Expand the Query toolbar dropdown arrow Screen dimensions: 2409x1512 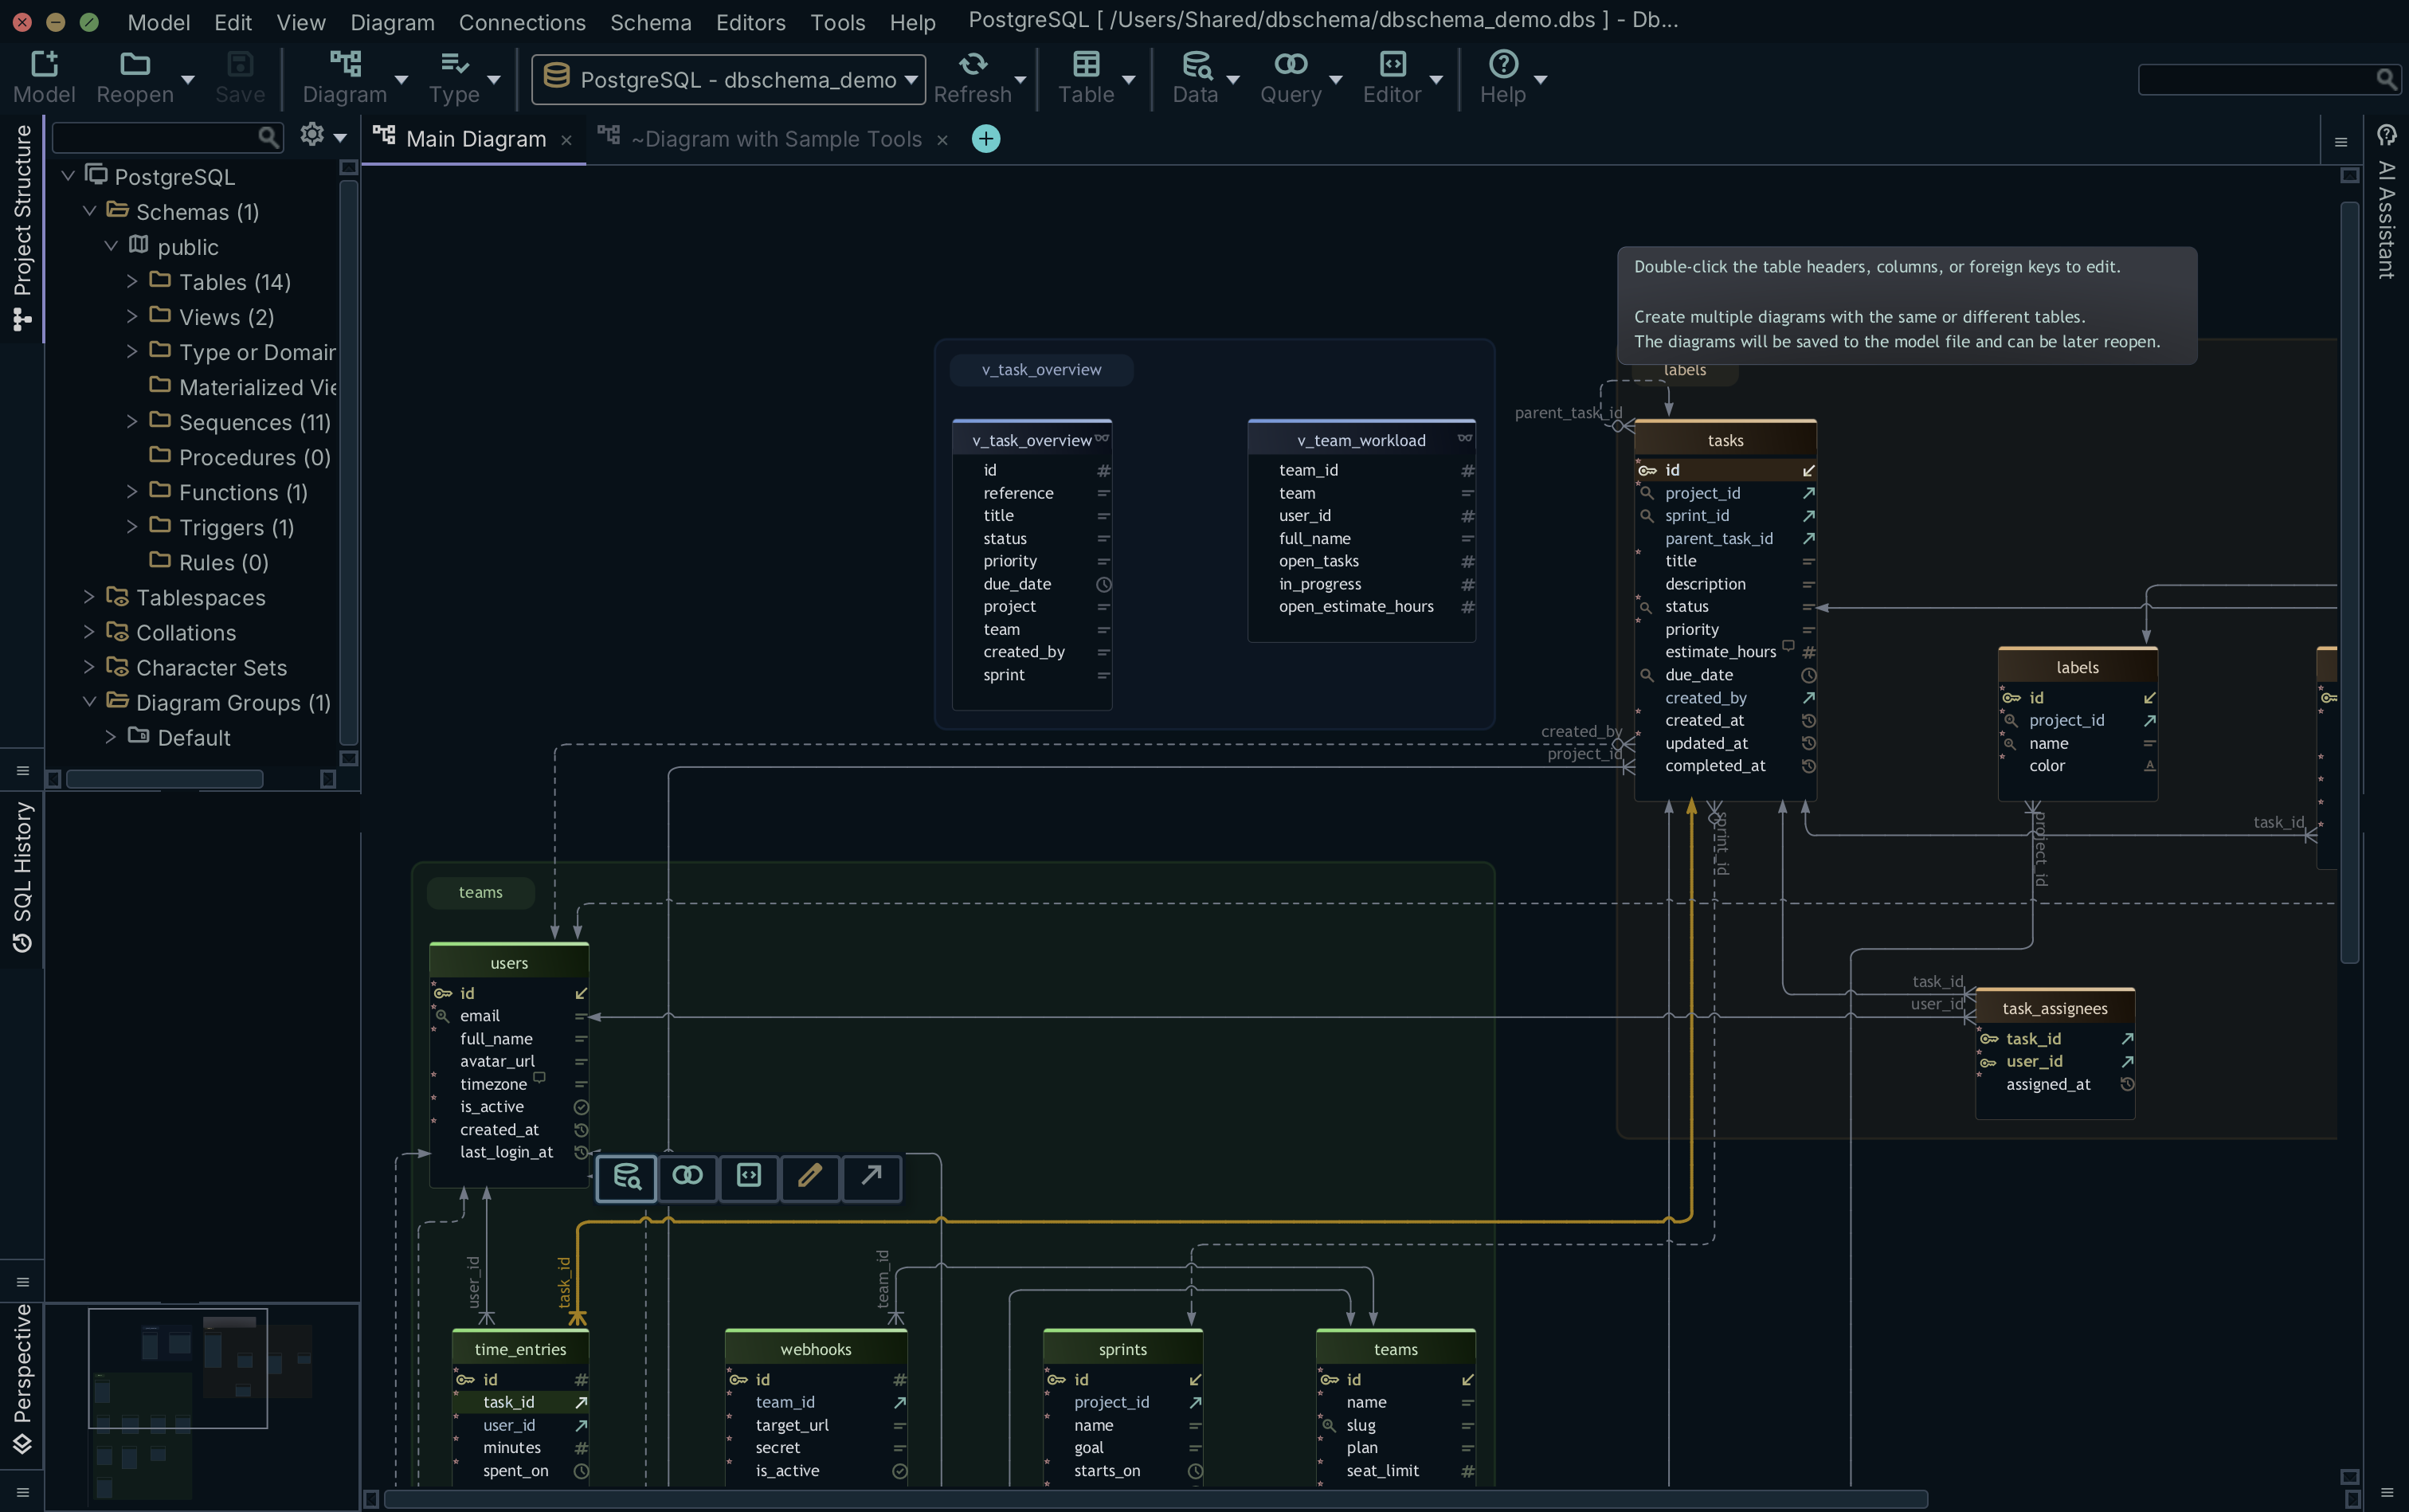1336,79
